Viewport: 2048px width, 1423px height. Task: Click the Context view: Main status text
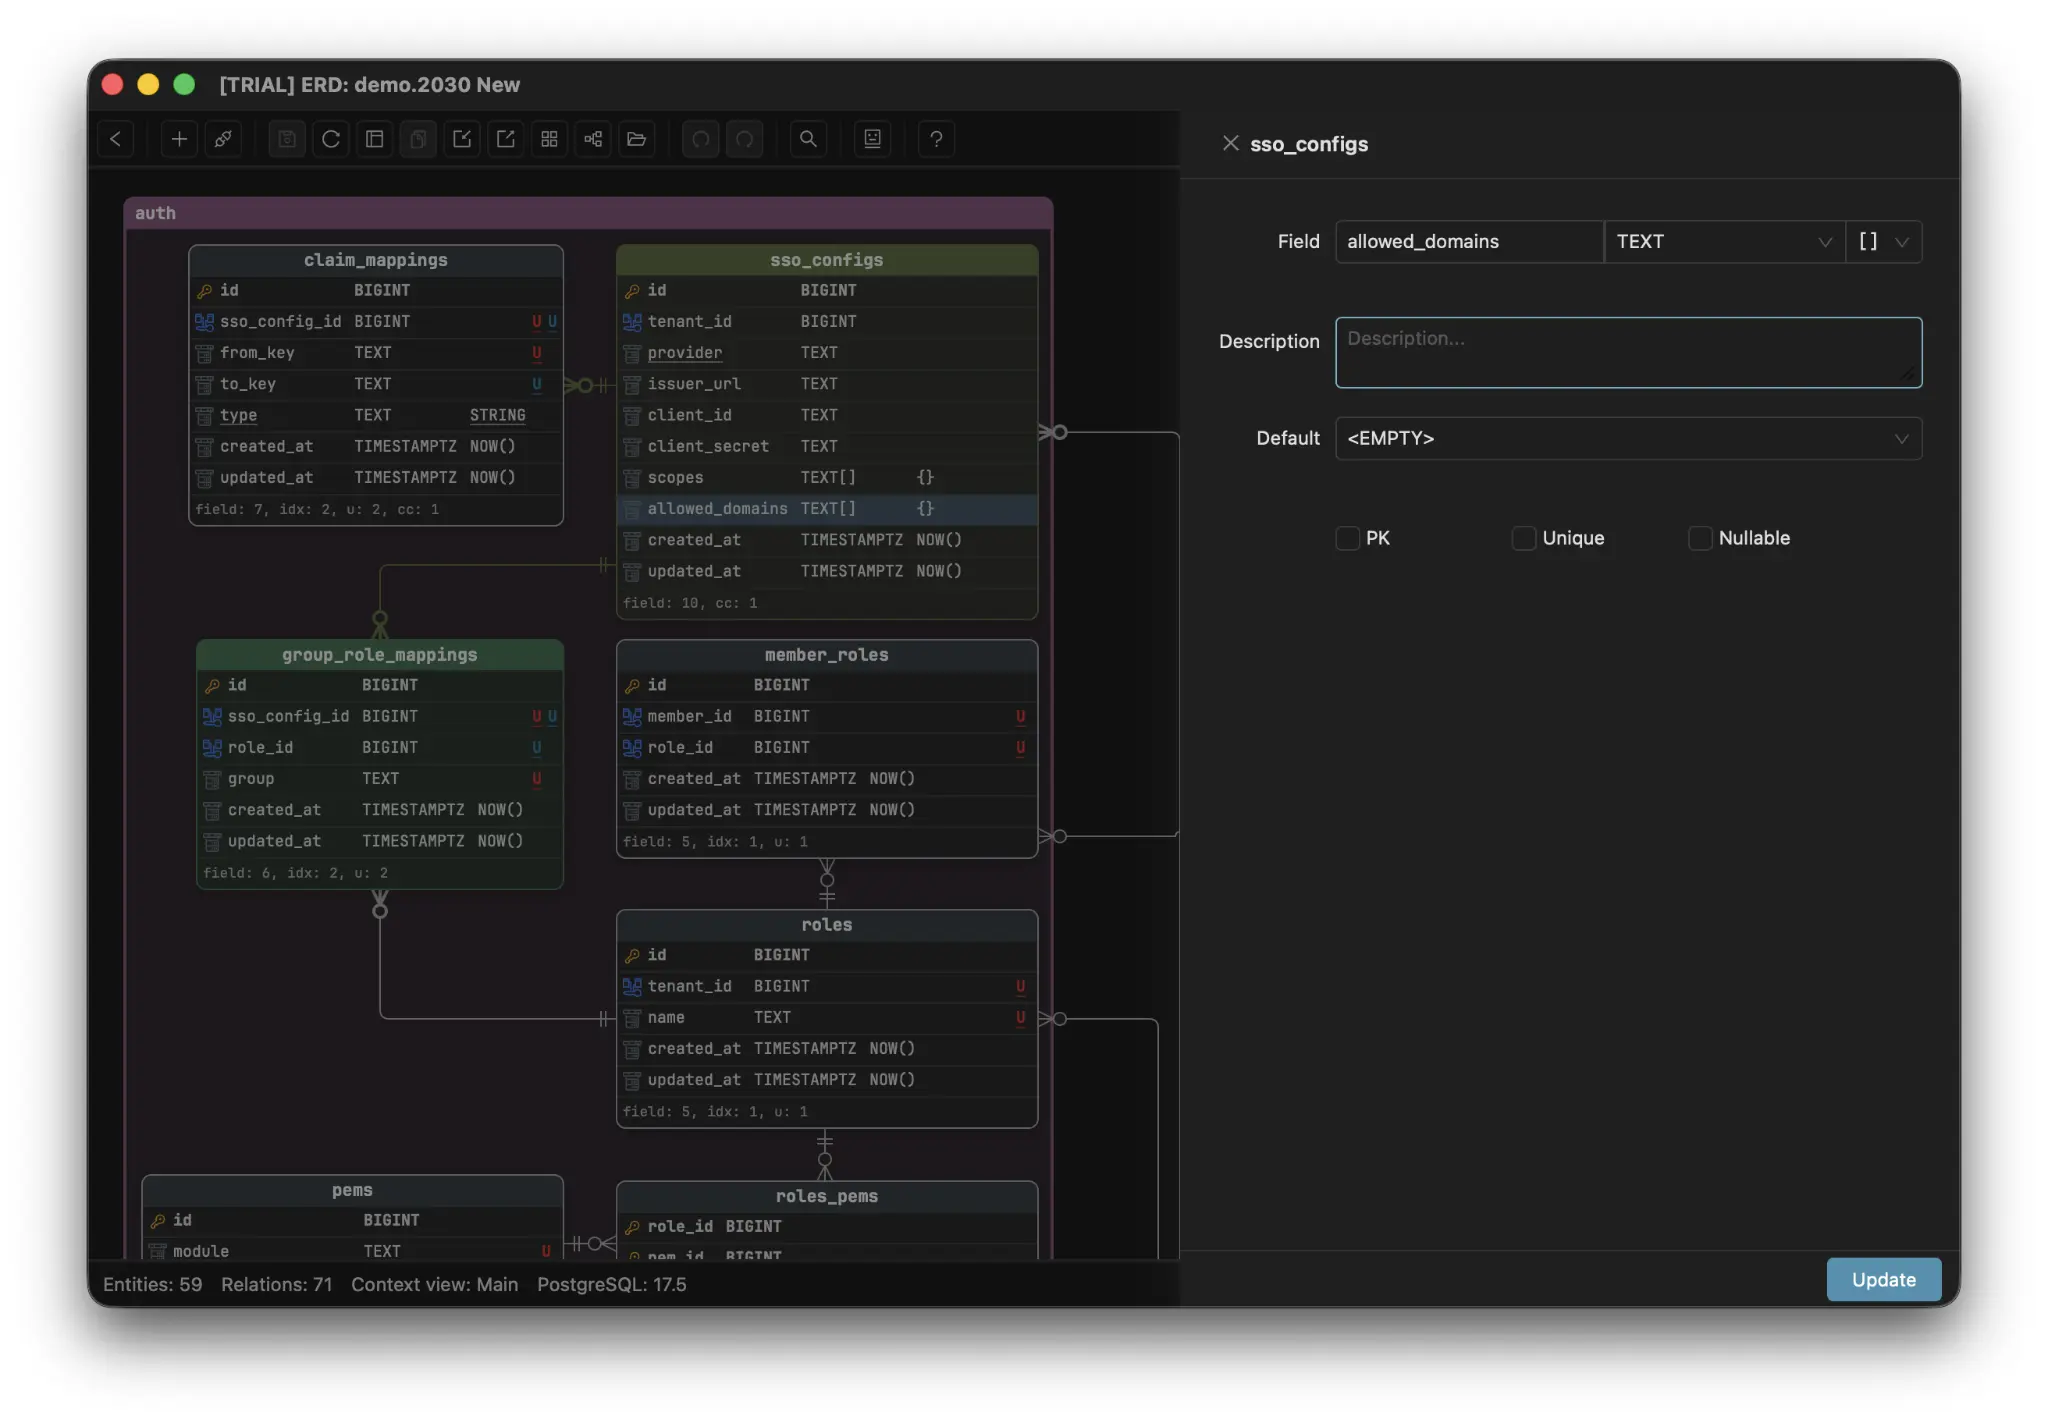point(434,1285)
